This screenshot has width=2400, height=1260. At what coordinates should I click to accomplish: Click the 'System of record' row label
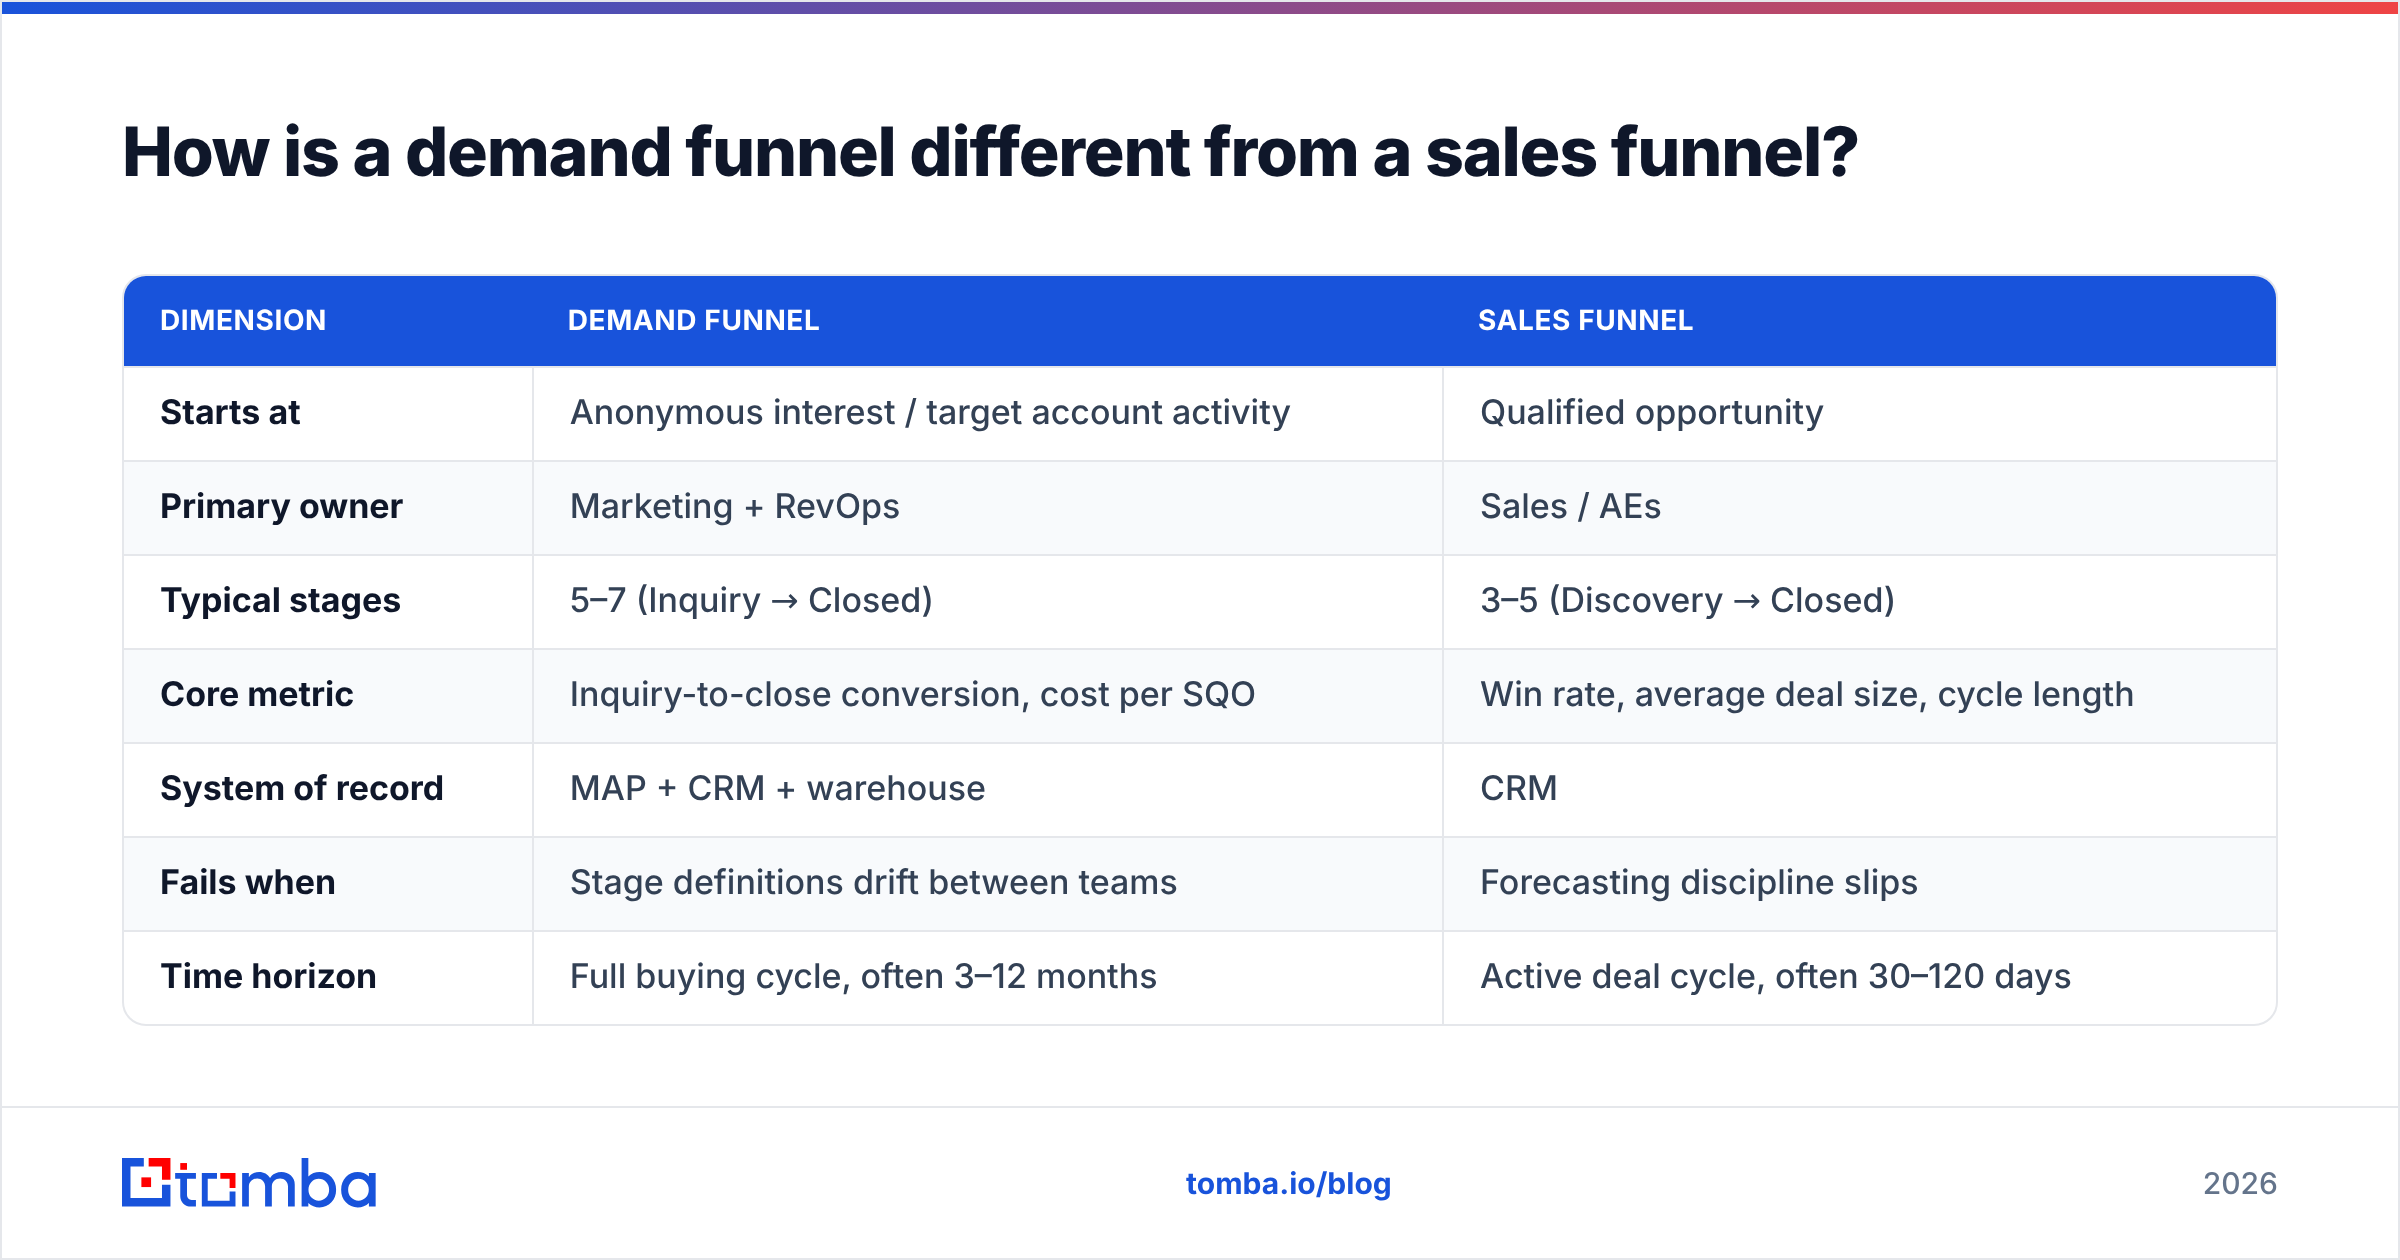[x=301, y=788]
